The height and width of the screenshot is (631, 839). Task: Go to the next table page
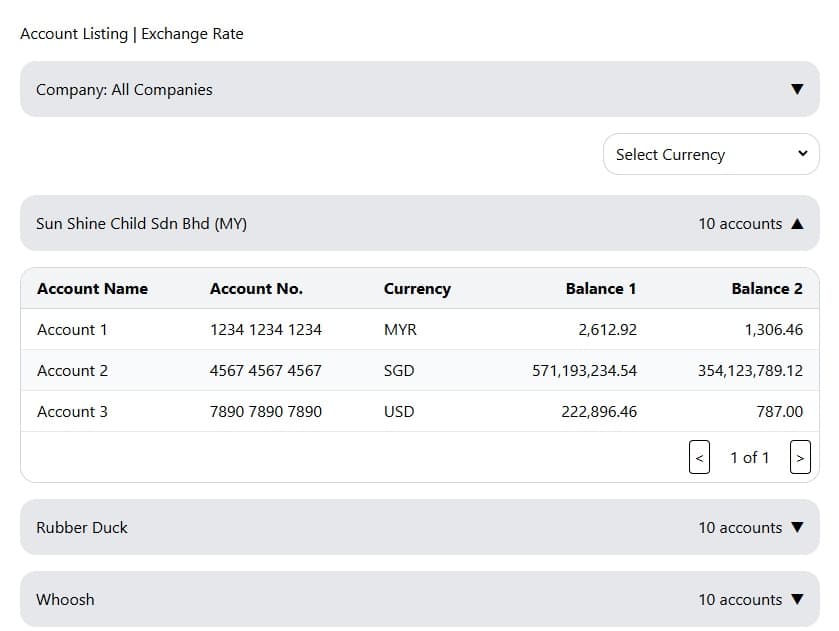coord(800,457)
